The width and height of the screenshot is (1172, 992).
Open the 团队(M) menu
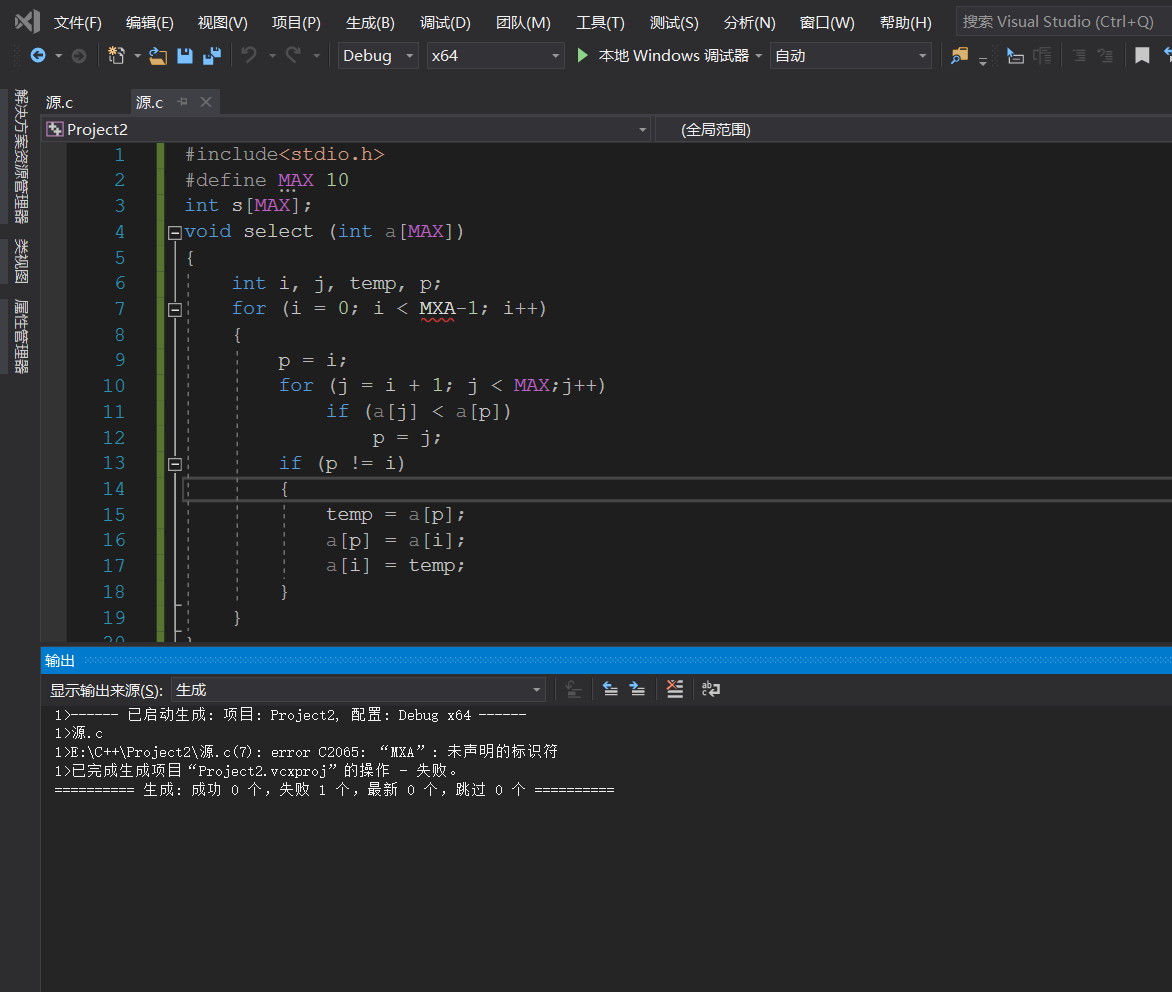(523, 22)
